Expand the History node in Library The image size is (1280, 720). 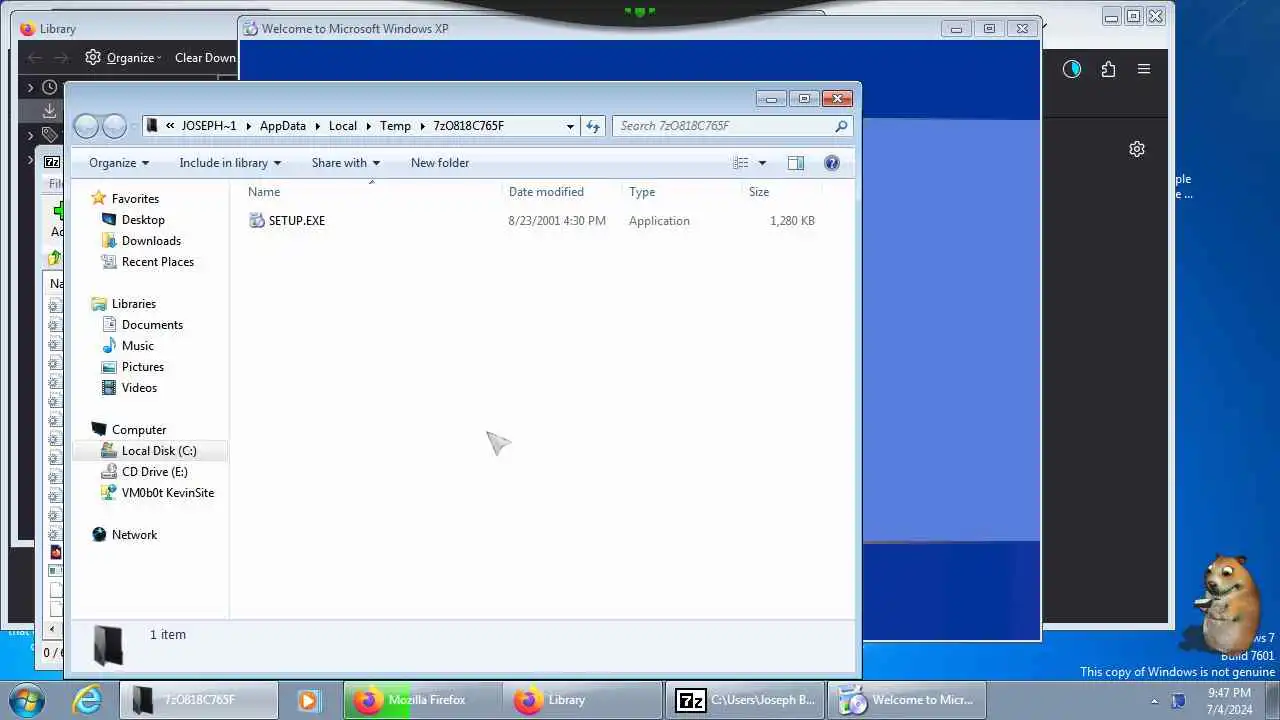point(30,87)
